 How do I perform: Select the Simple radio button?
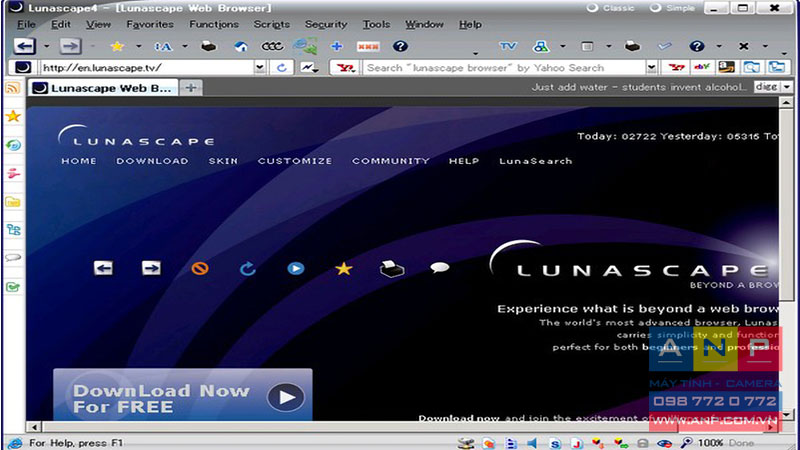(656, 8)
